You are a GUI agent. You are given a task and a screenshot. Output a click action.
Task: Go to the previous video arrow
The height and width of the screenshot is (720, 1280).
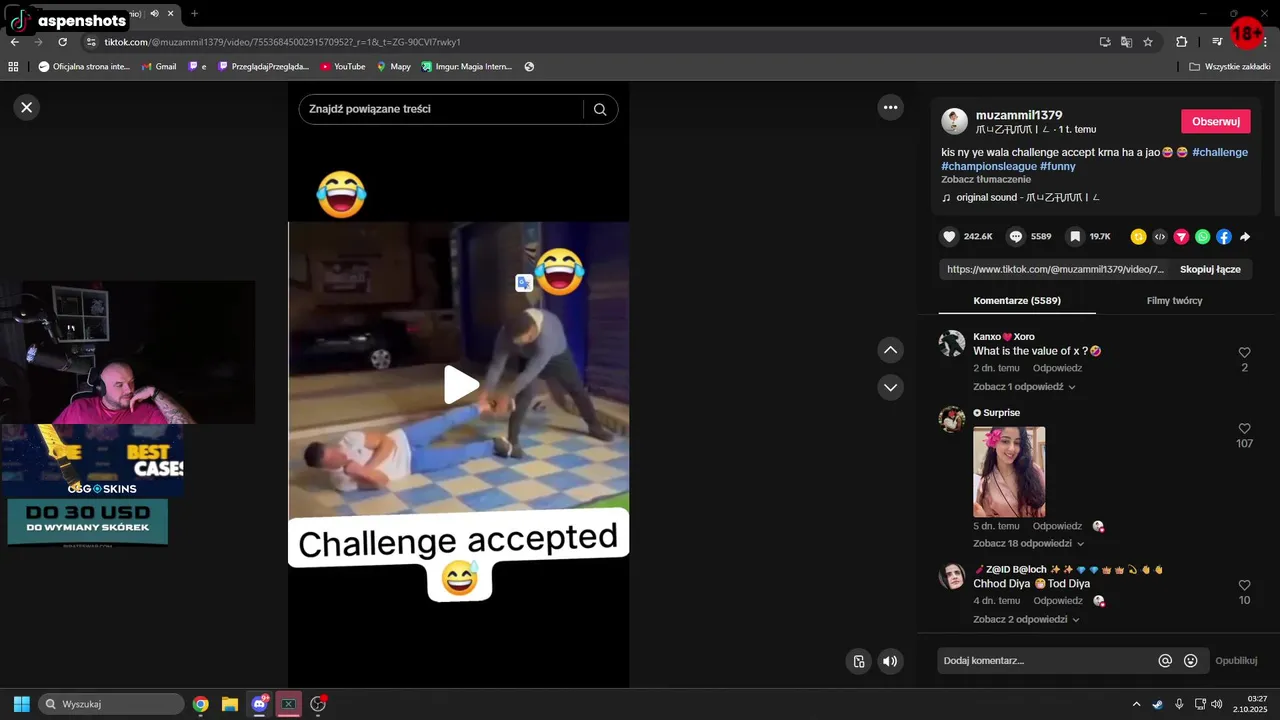pos(890,350)
